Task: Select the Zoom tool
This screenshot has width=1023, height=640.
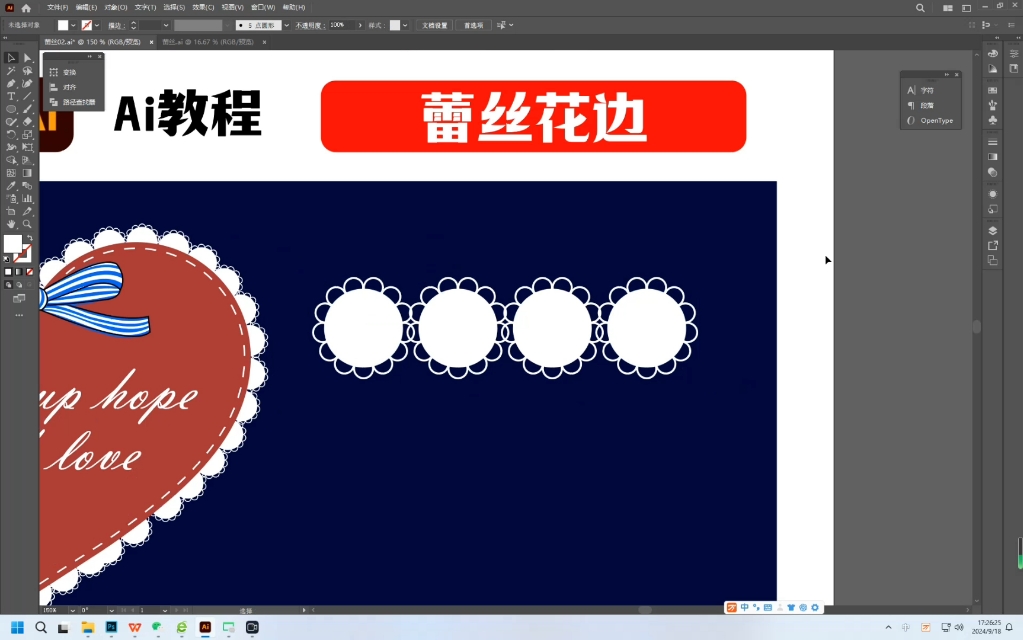Action: pos(27,224)
